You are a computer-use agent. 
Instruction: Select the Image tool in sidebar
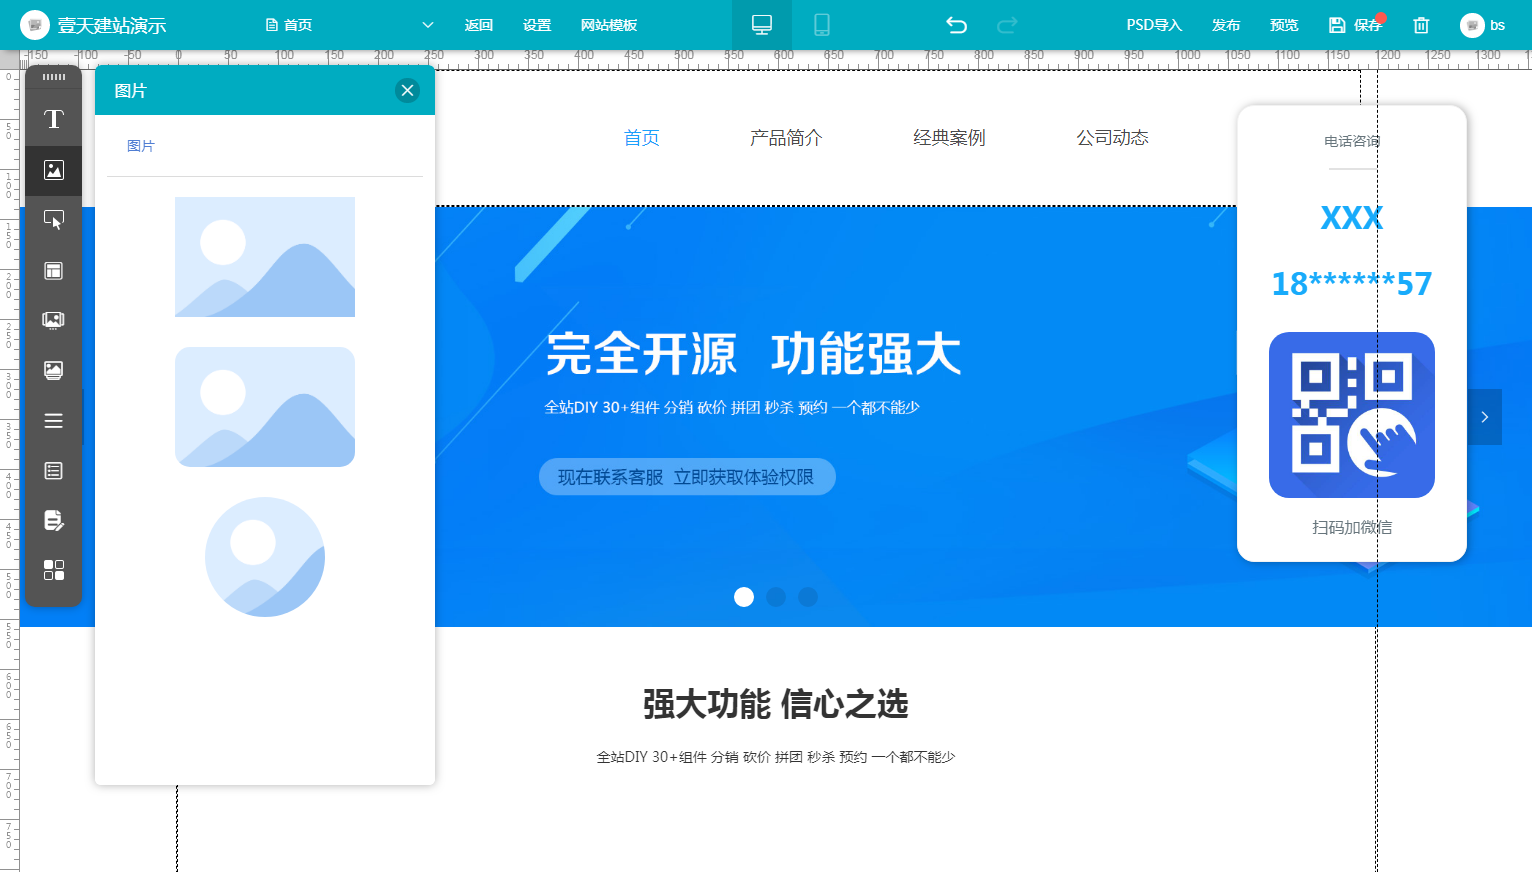pyautogui.click(x=54, y=170)
